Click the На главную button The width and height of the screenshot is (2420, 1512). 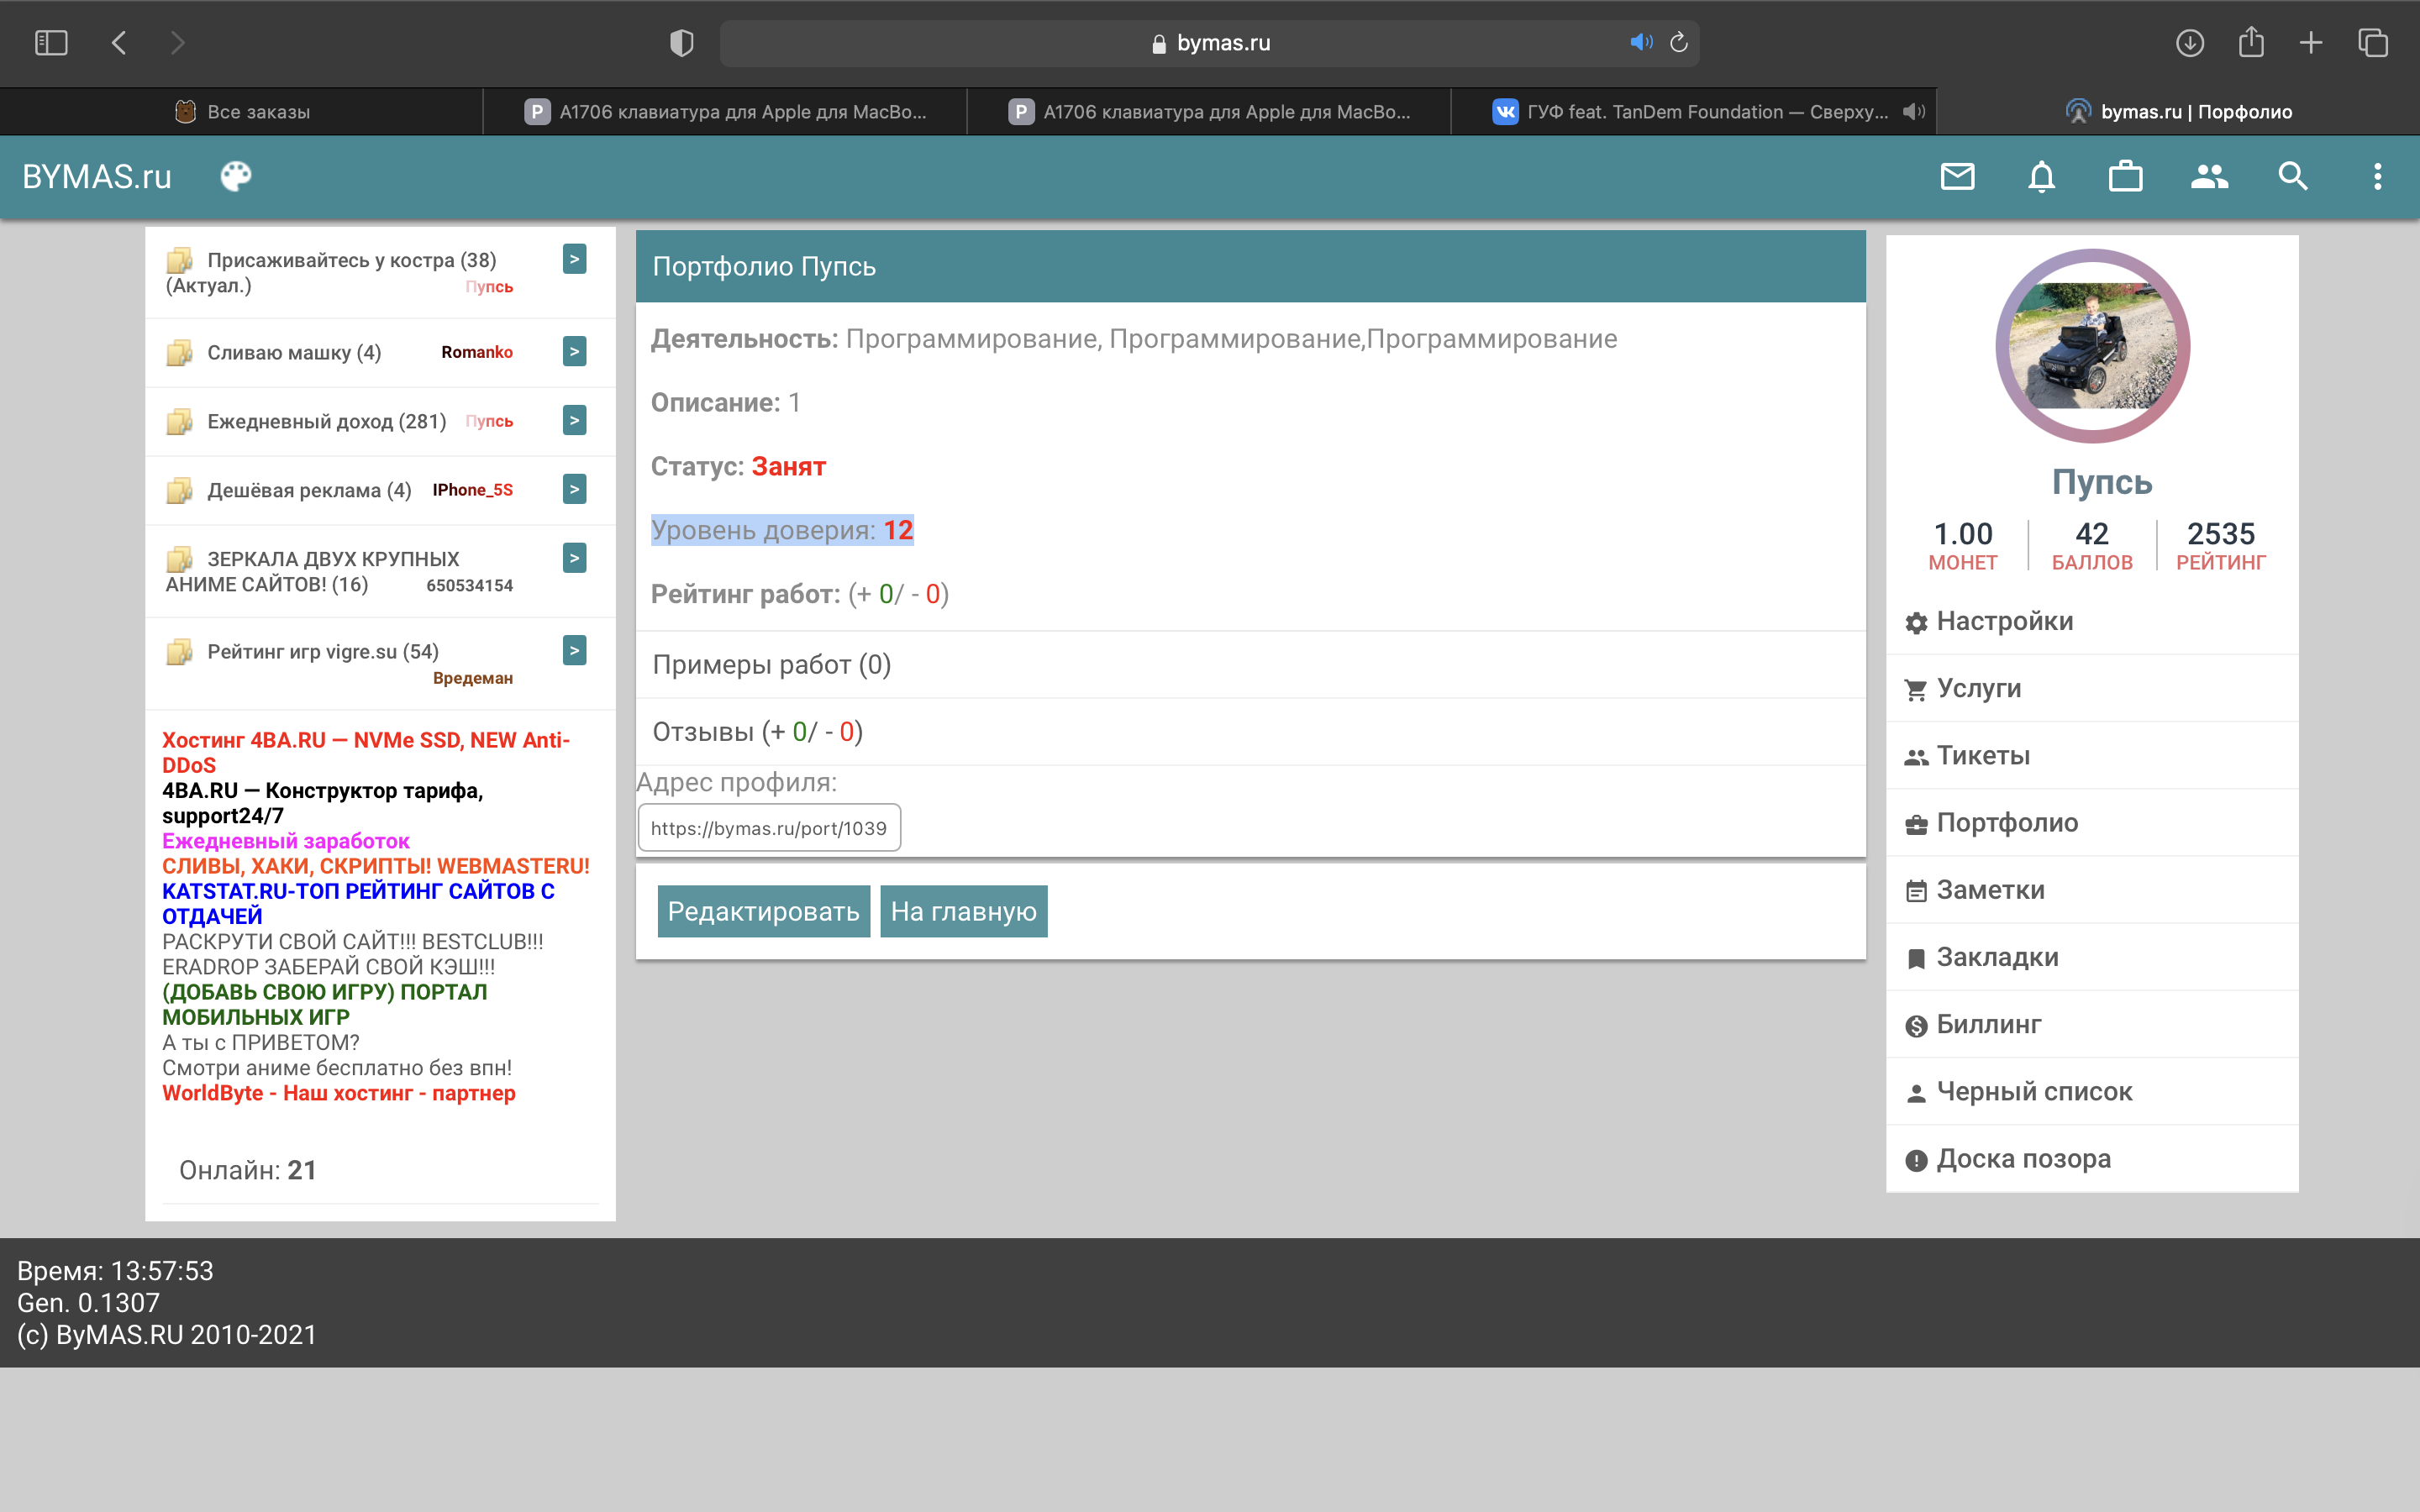click(x=963, y=911)
